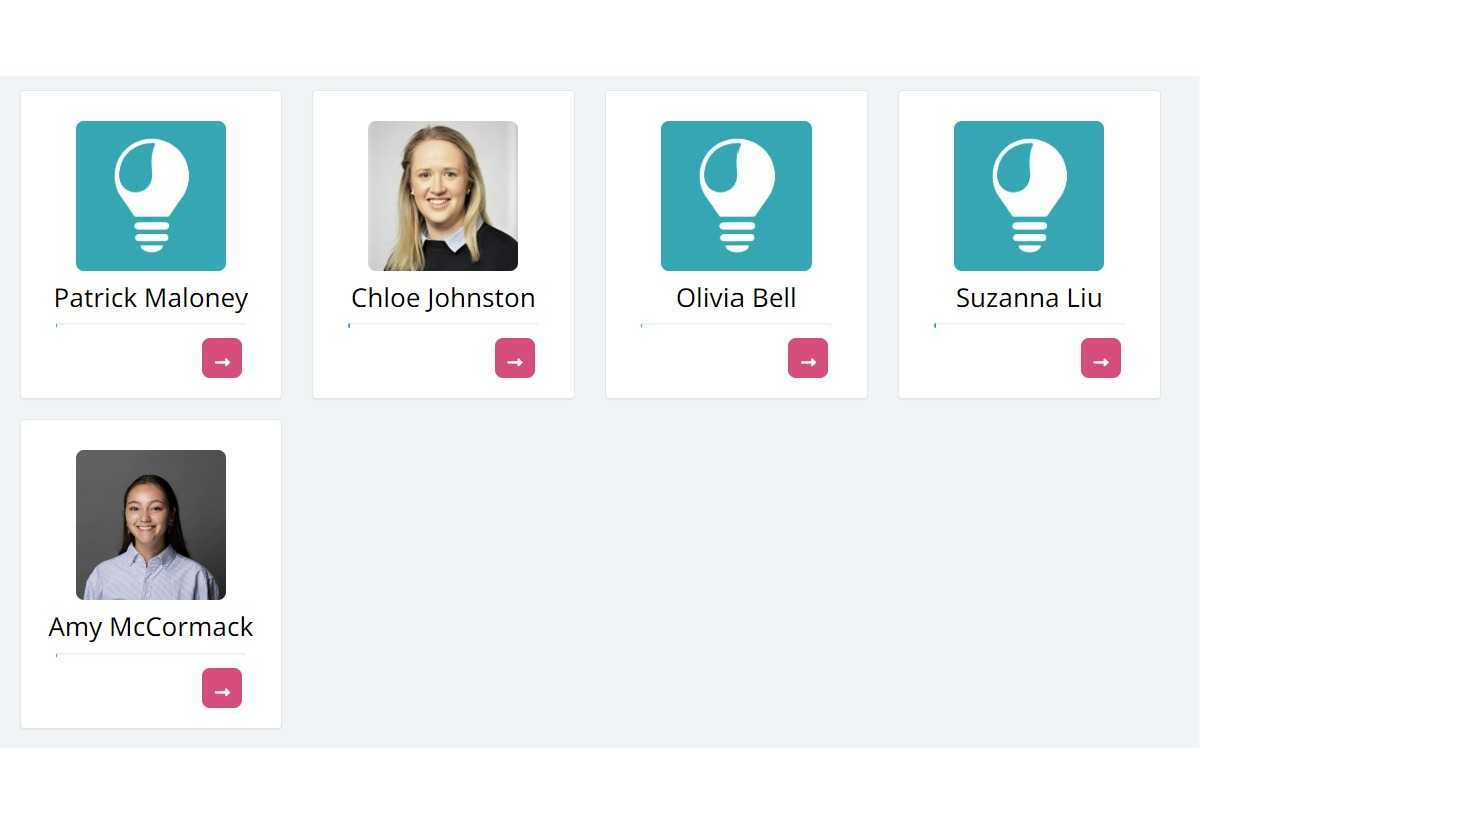Select the Chloe Johnston name link
The image size is (1470, 826).
coord(443,298)
